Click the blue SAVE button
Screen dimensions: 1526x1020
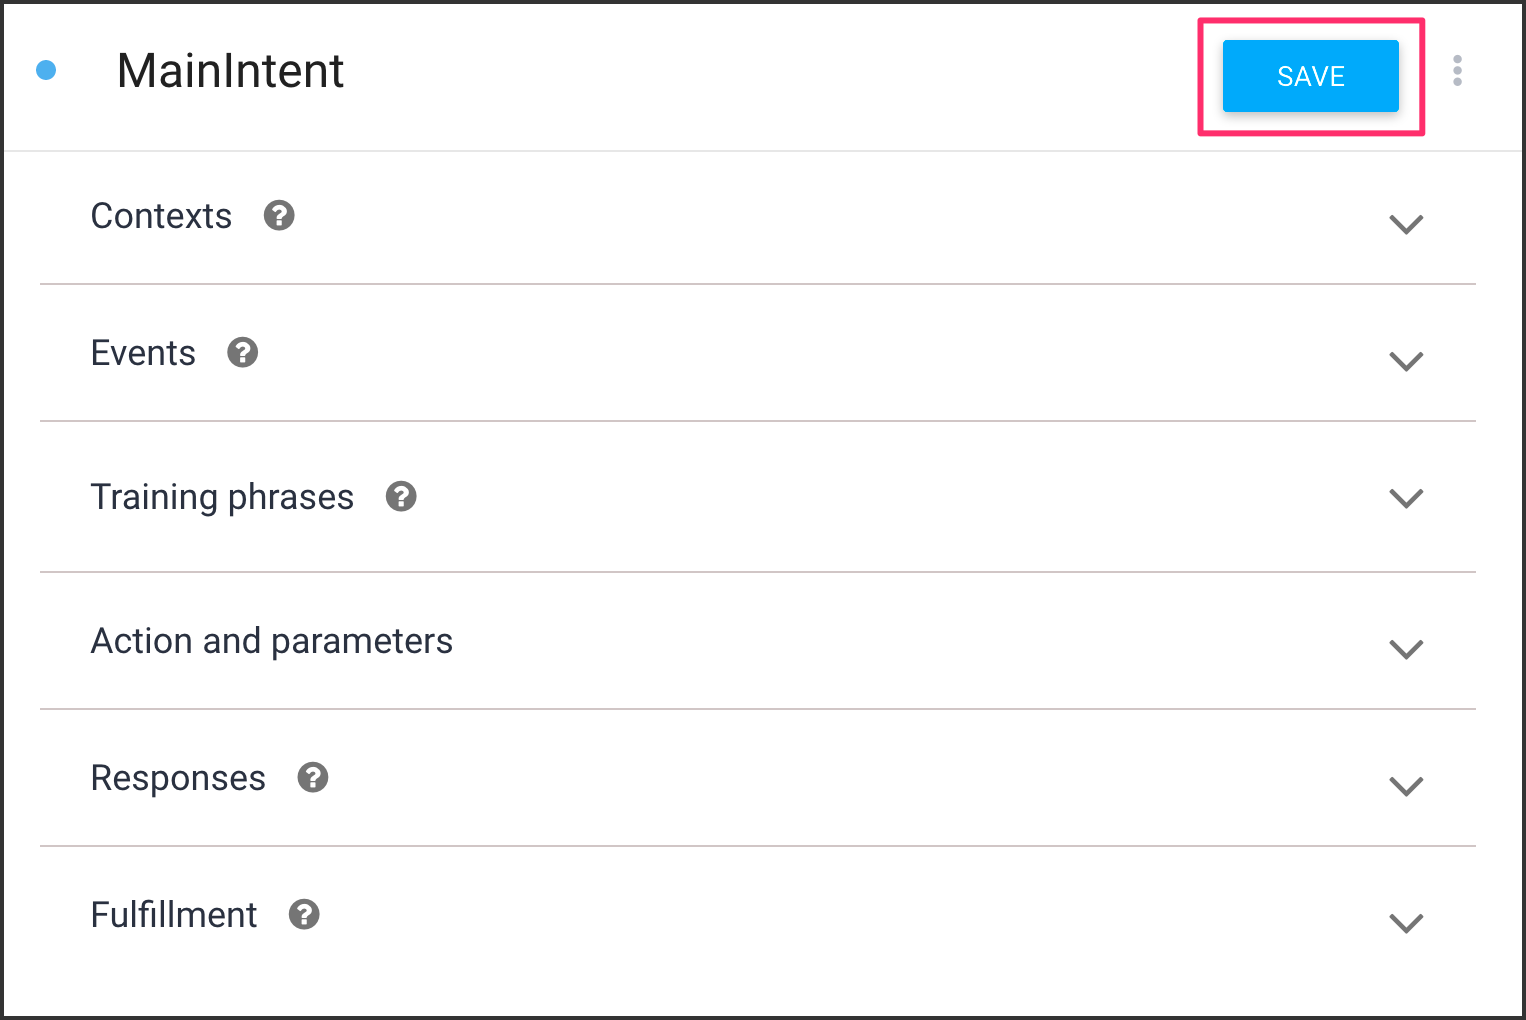coord(1310,76)
